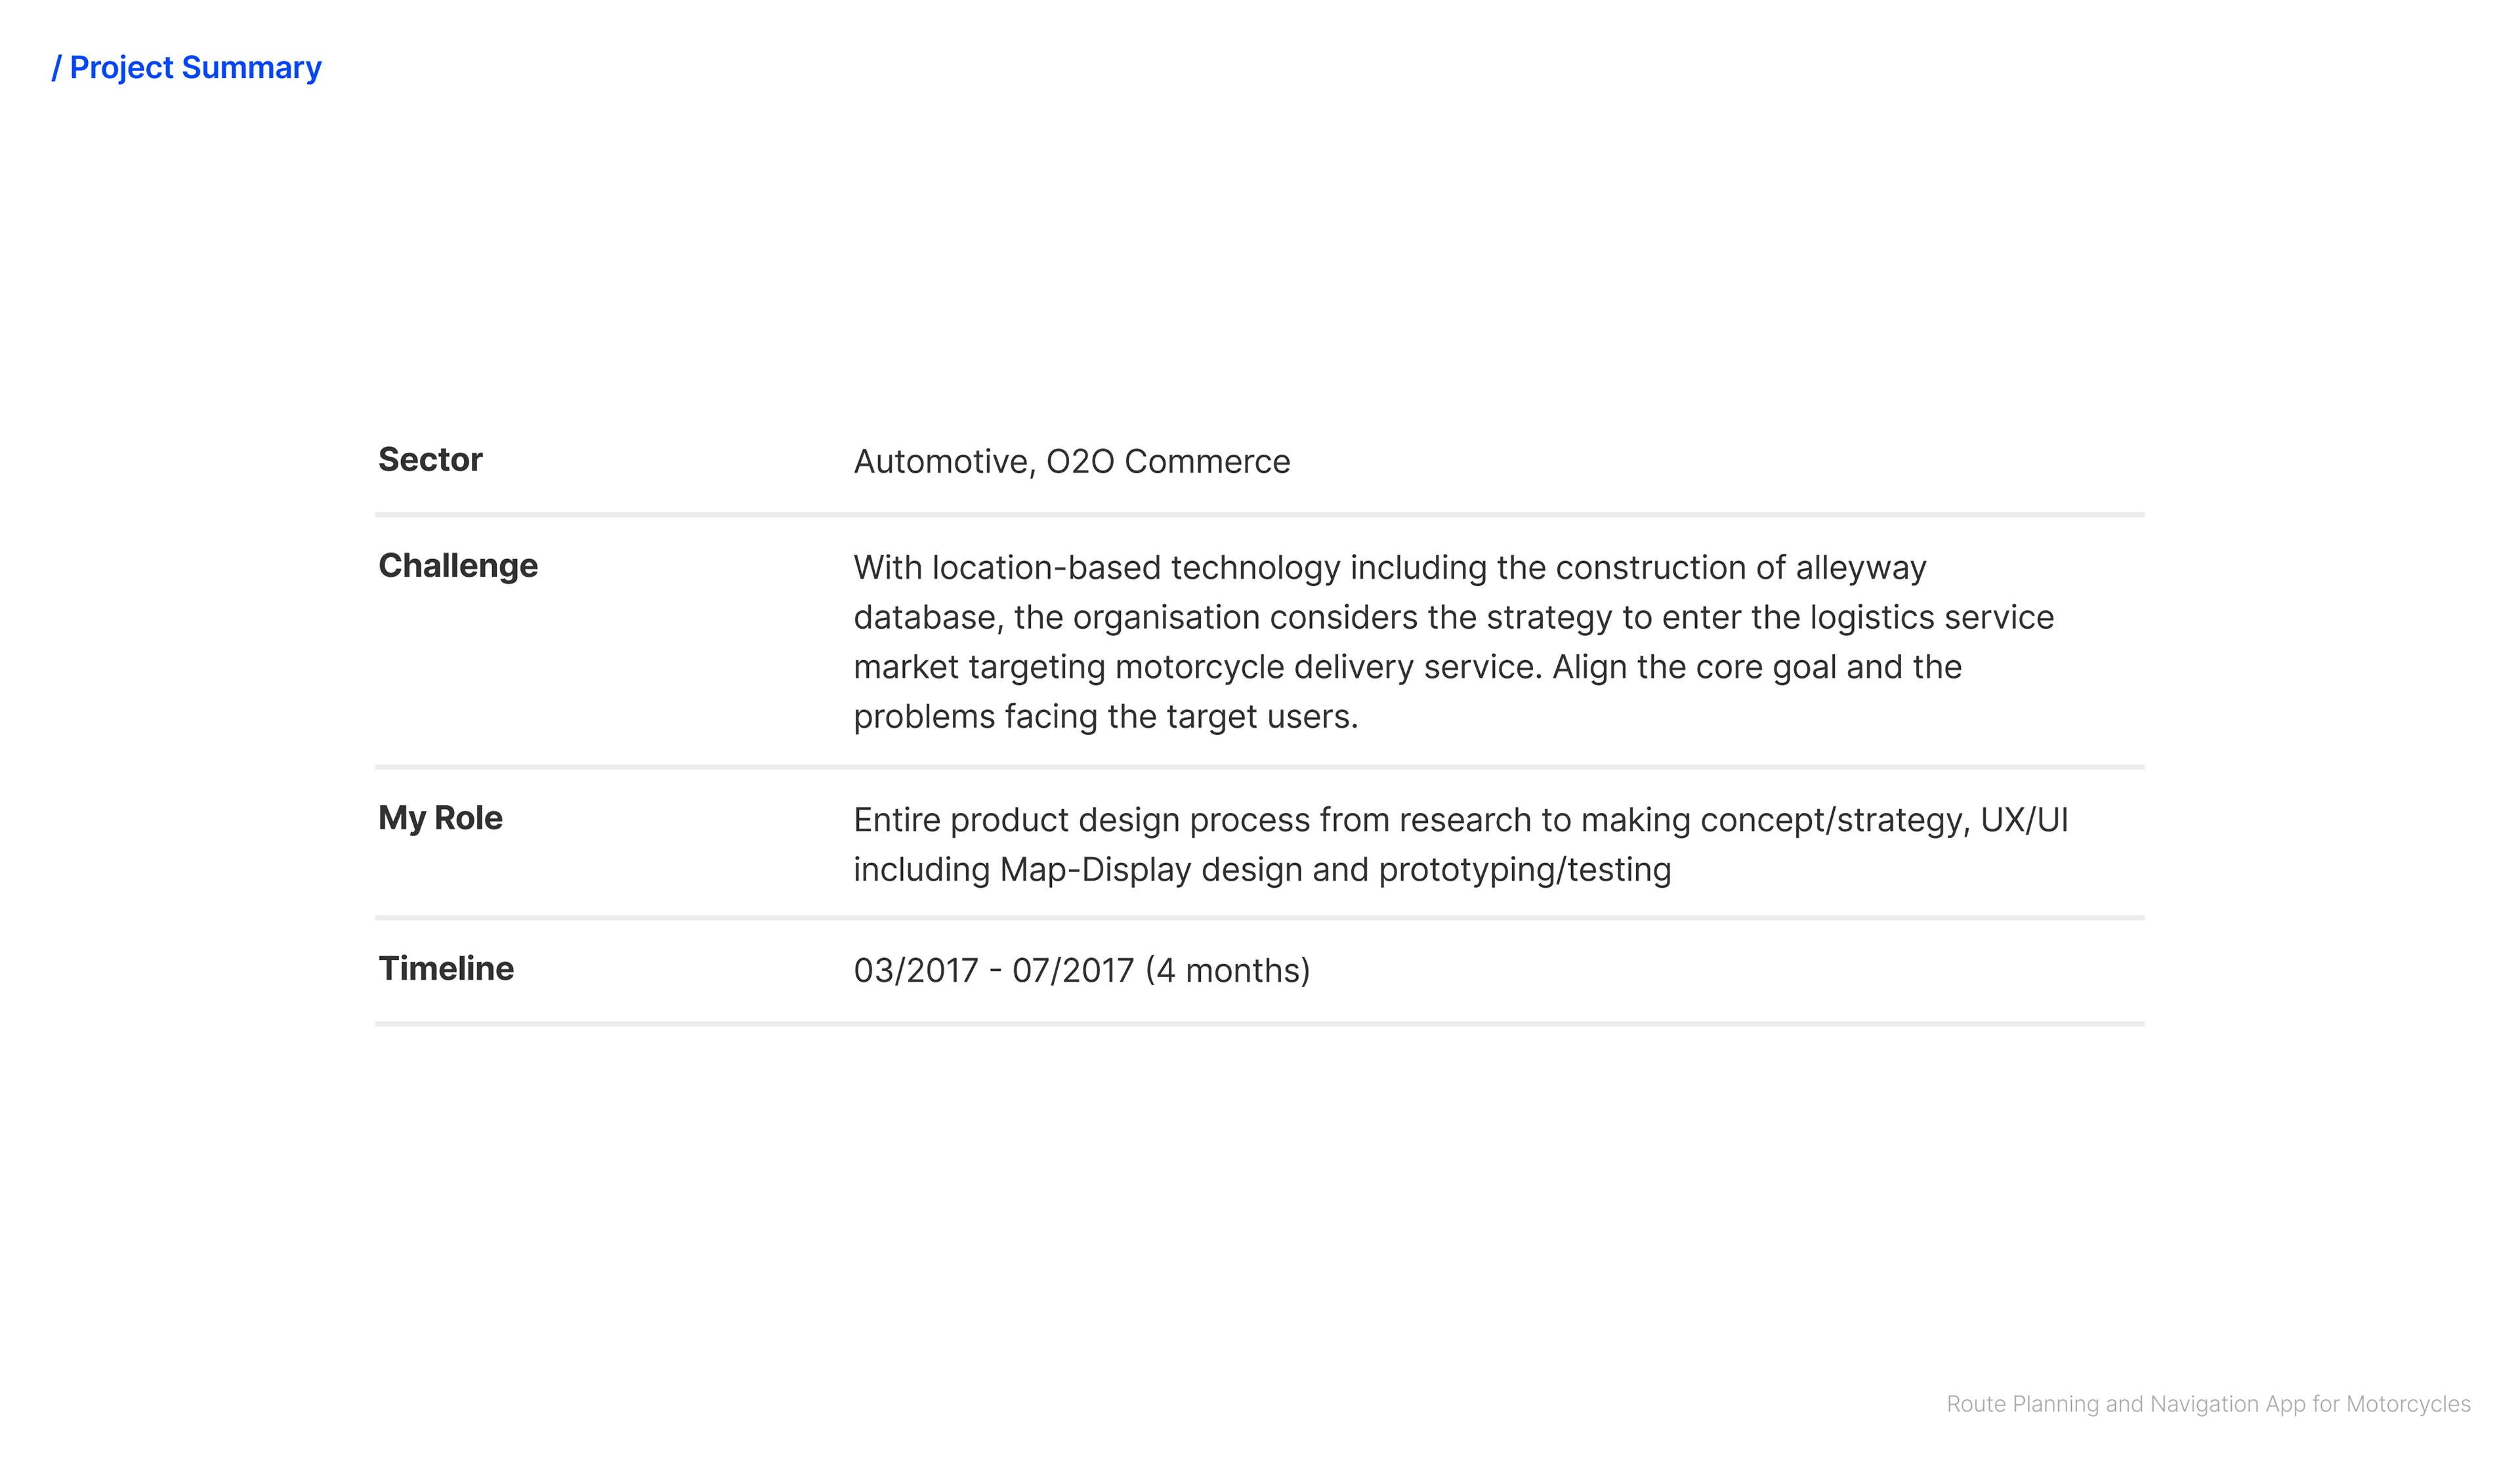Screen dimensions: 2520x1460
Task: Click the divider line below My Role row
Action: pyautogui.click(x=1260, y=917)
